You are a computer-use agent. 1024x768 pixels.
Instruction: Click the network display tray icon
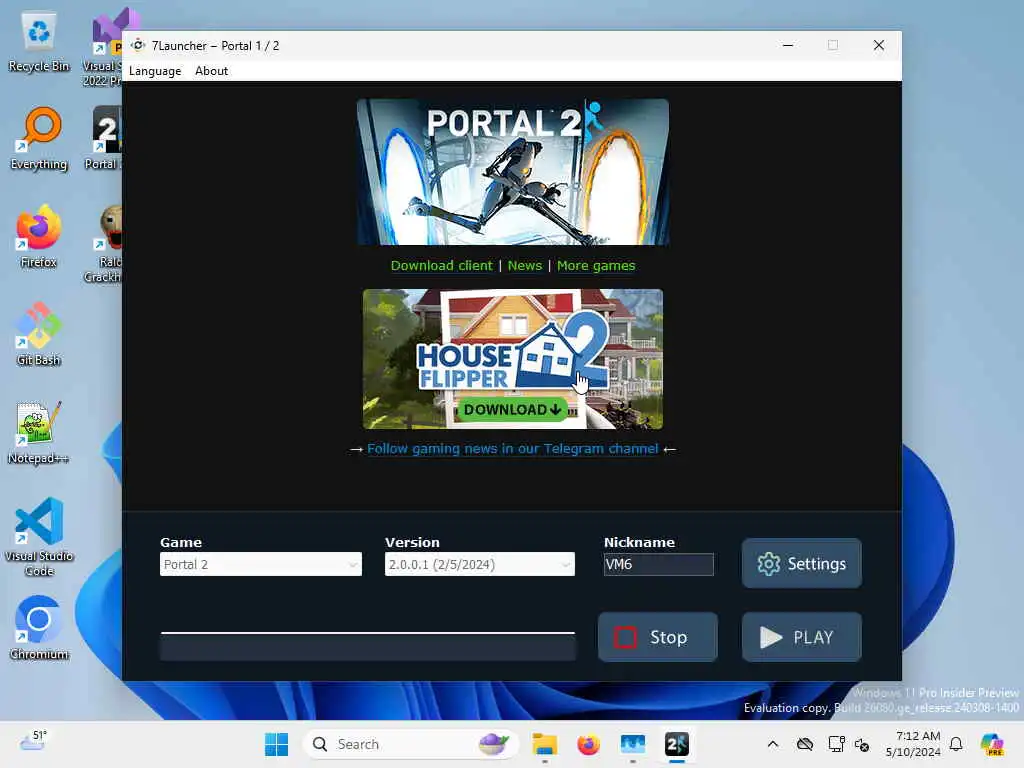point(836,744)
